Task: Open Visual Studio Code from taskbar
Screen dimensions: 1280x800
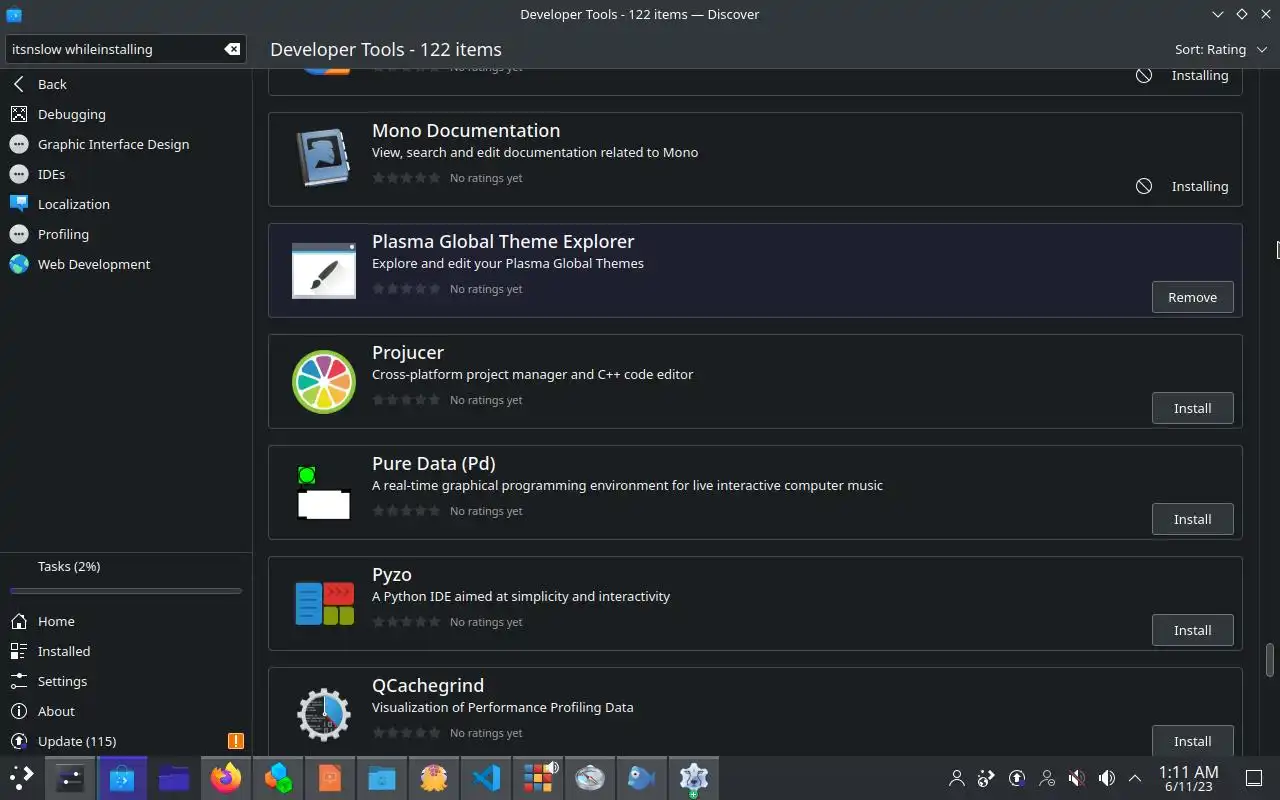Action: (x=486, y=777)
